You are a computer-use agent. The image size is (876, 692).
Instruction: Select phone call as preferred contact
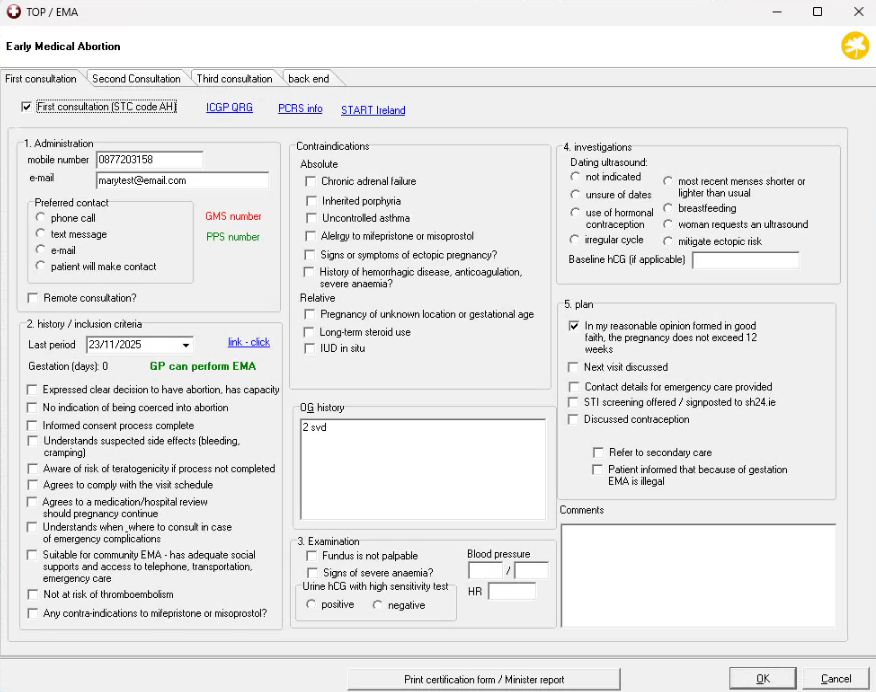tap(41, 218)
